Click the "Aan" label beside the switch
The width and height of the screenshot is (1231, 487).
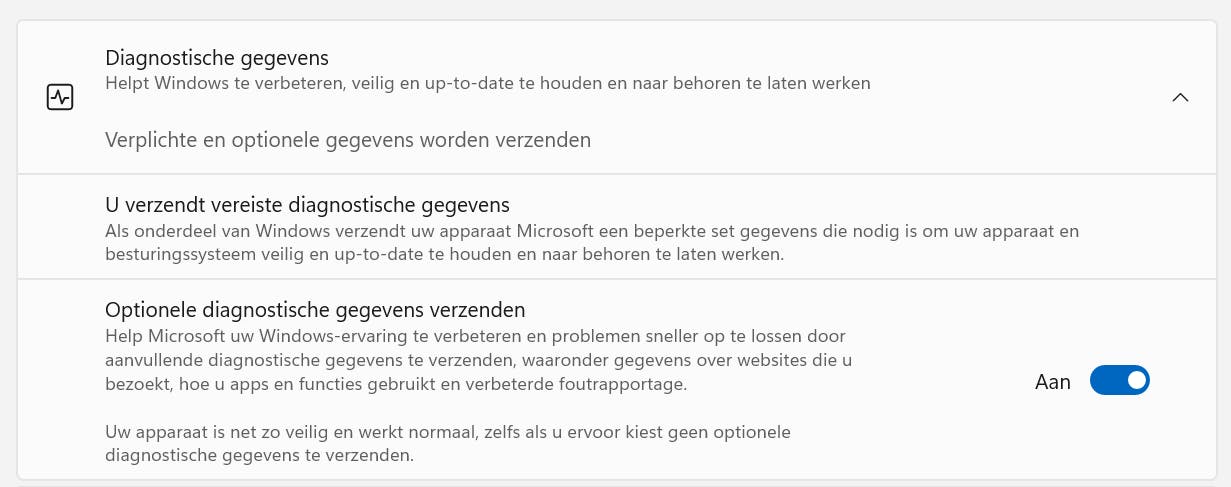tap(1052, 381)
